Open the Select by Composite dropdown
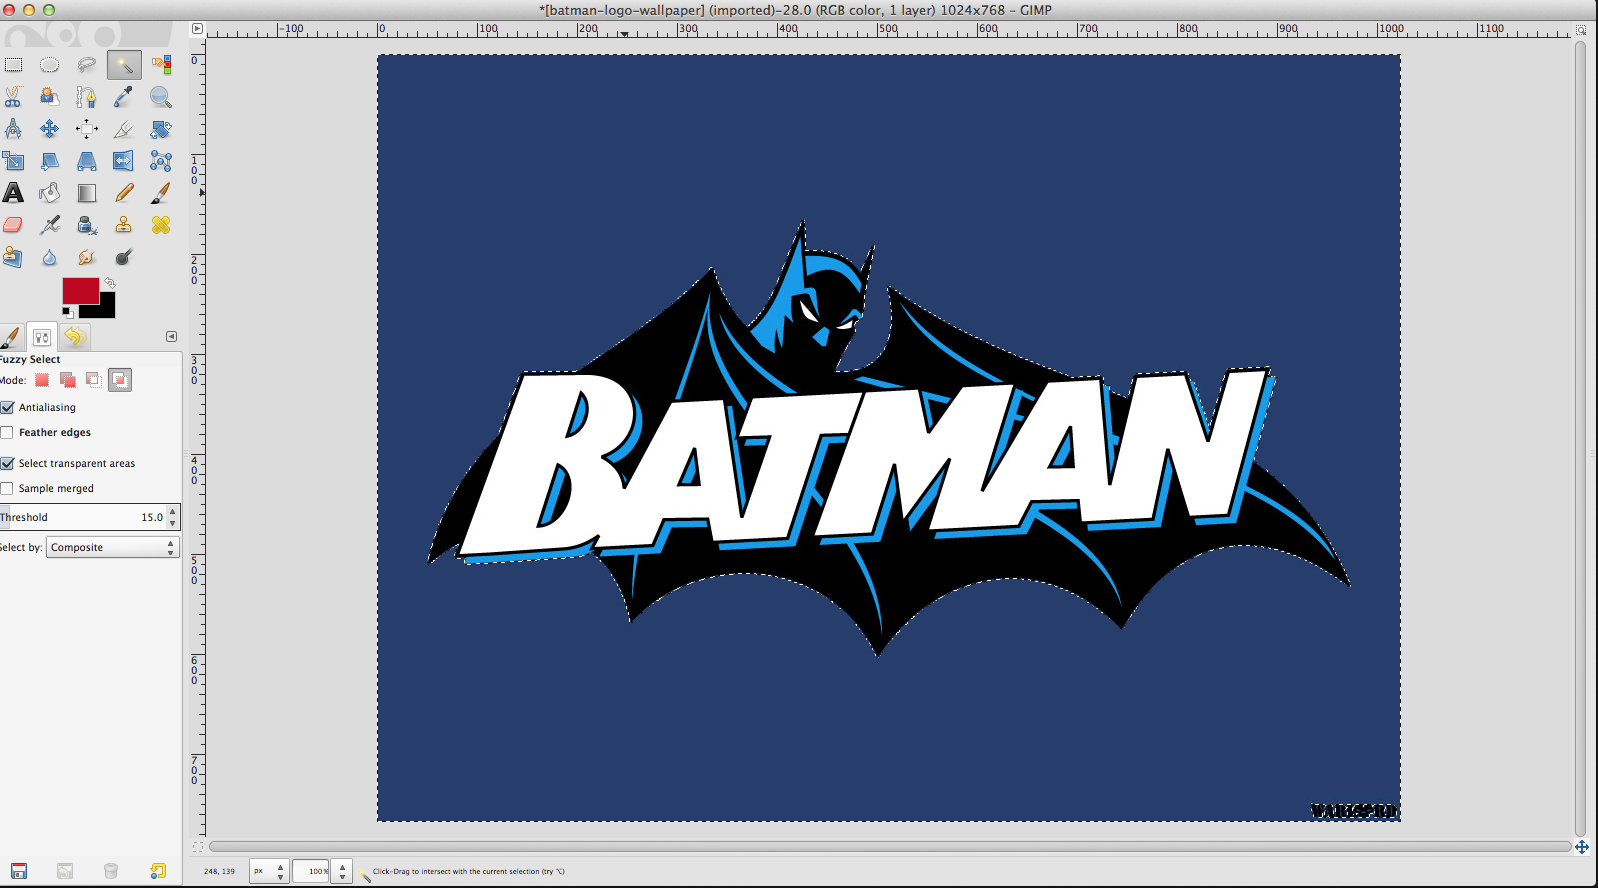 click(113, 547)
